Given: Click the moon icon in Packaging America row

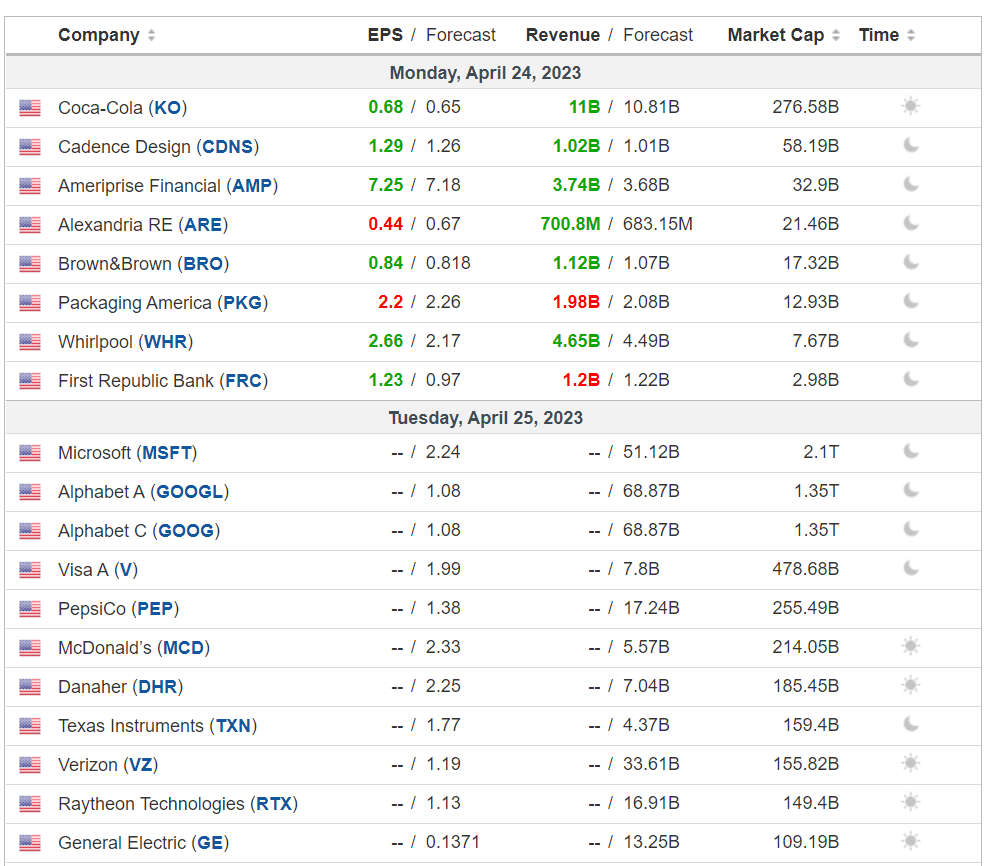Looking at the screenshot, I should [910, 301].
